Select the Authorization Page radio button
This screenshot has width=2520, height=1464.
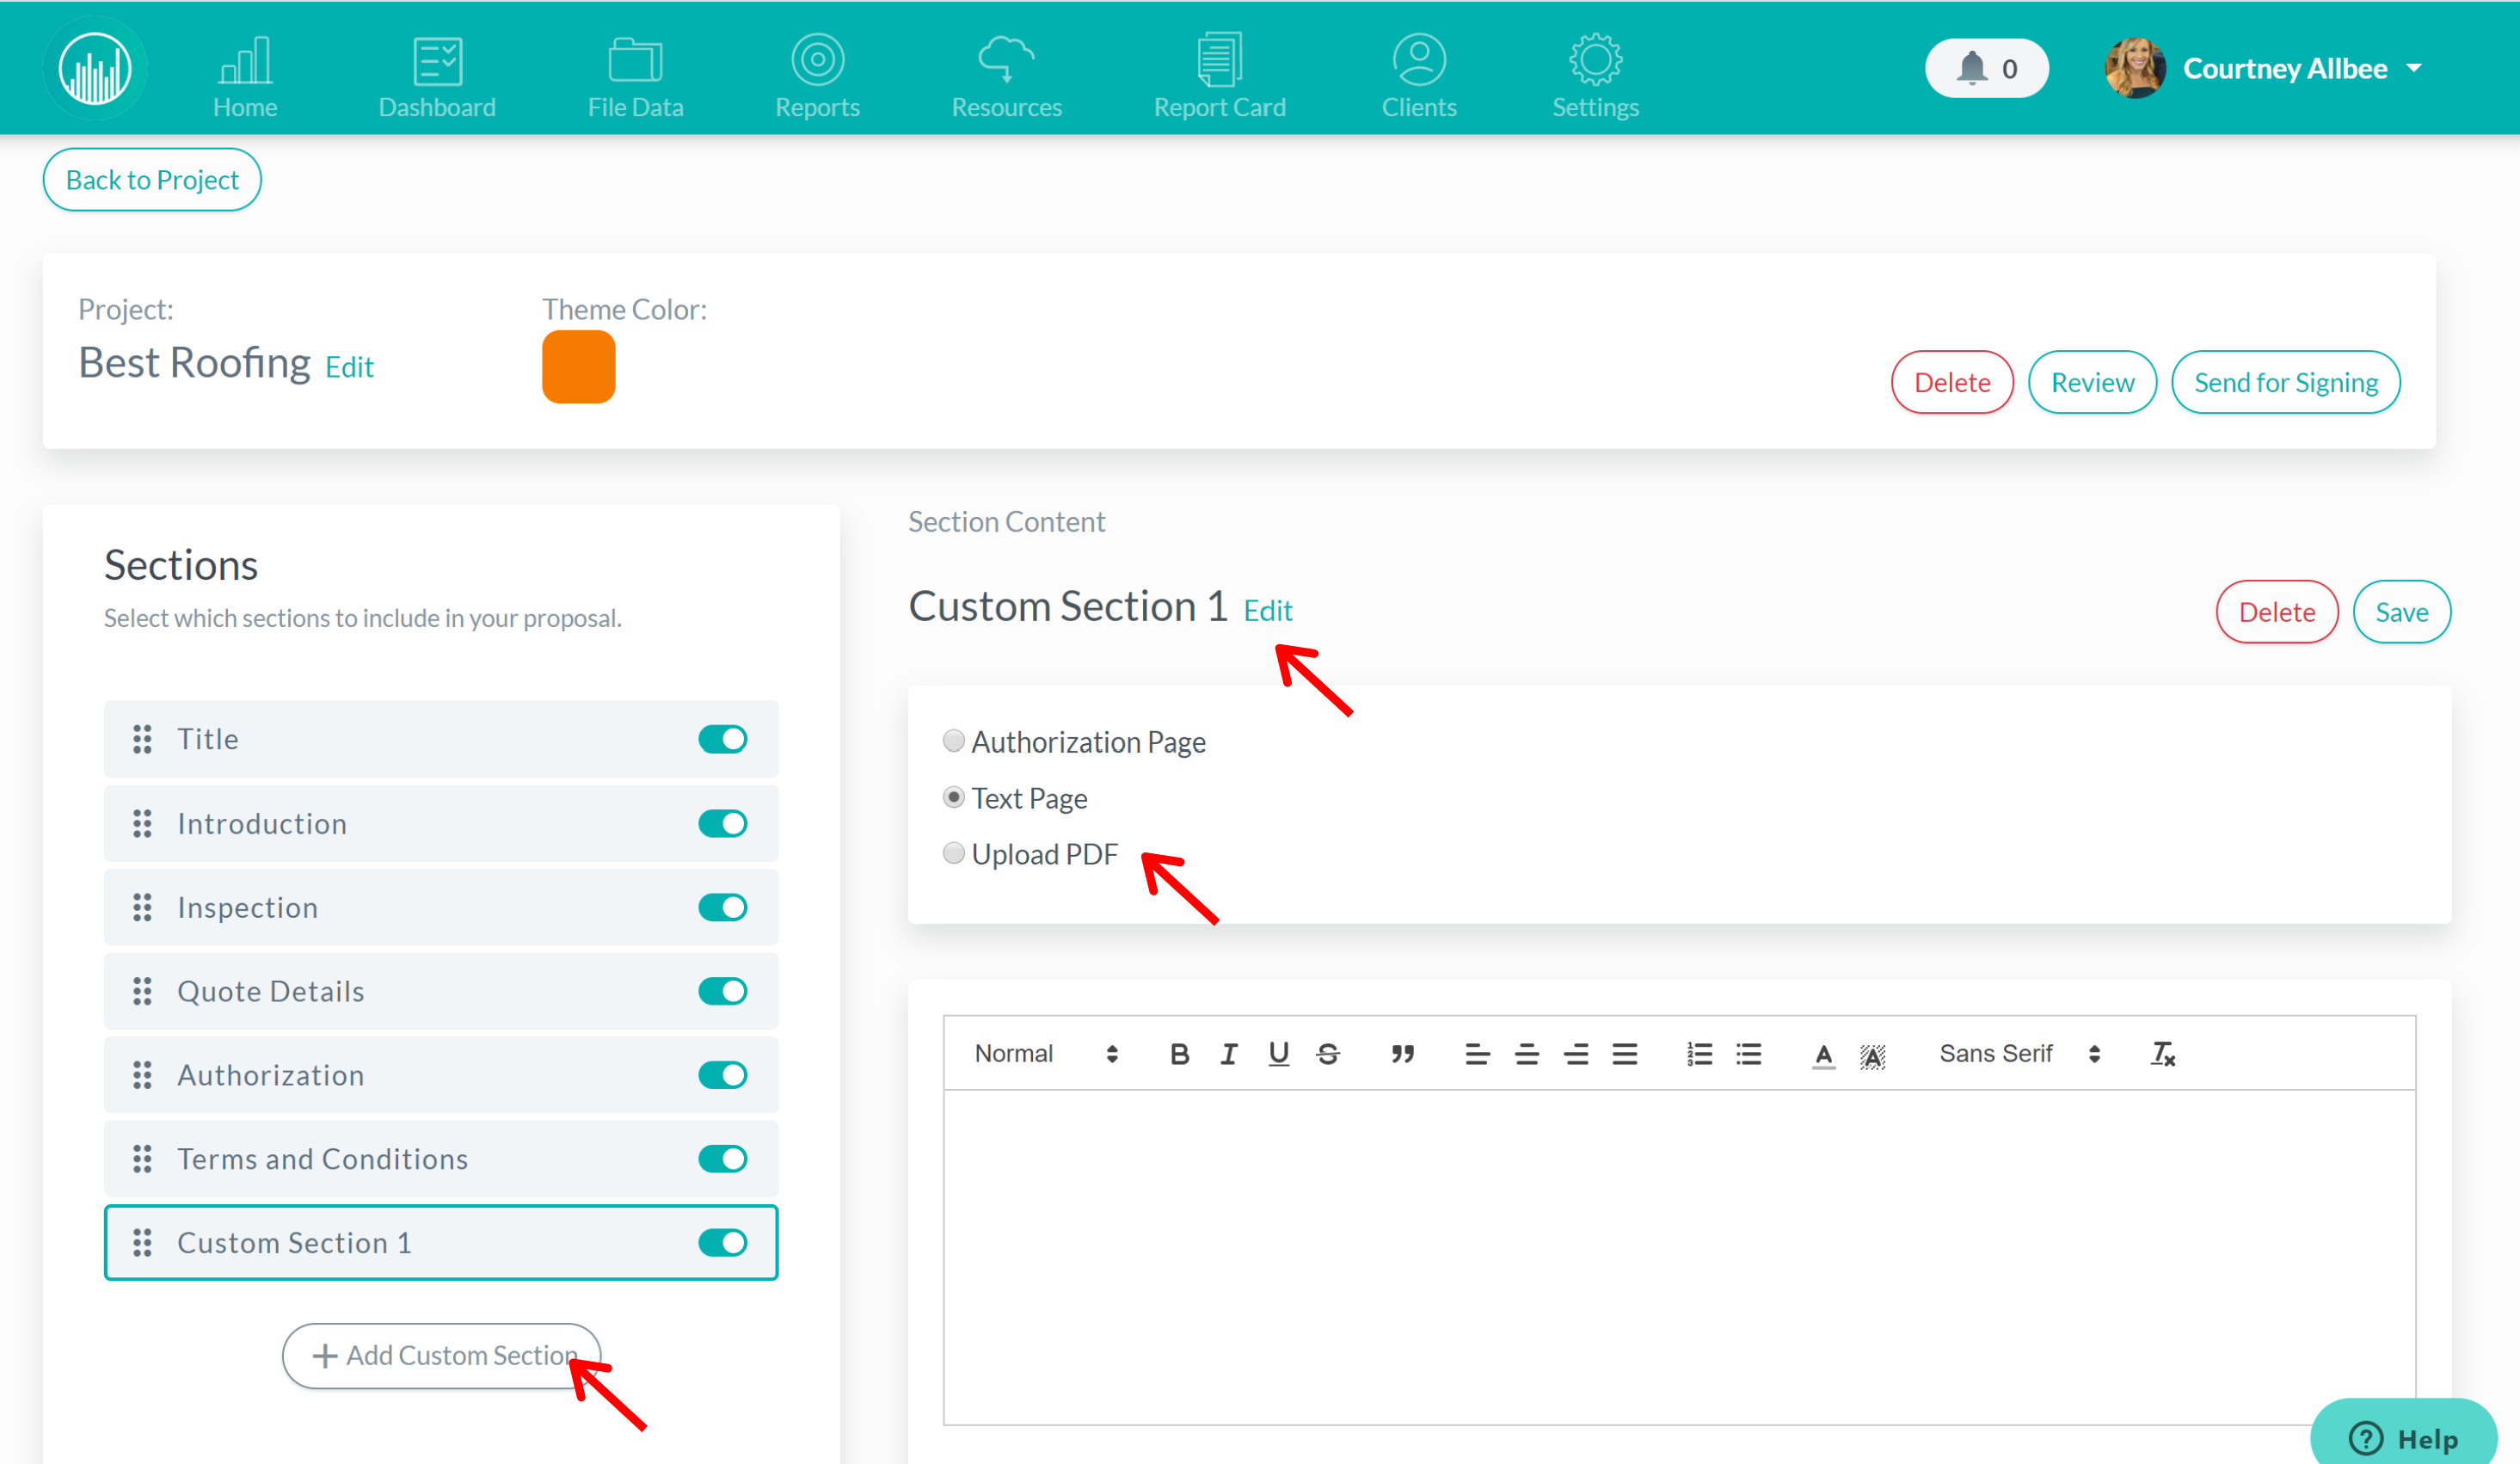(955, 741)
